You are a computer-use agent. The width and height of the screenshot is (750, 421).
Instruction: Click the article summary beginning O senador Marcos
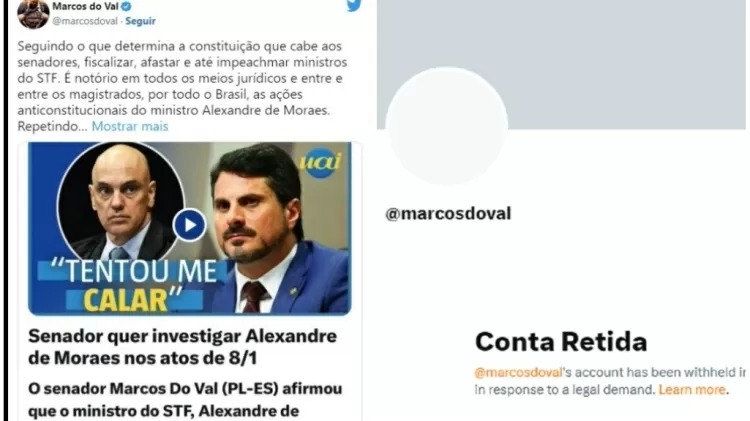pos(185,400)
